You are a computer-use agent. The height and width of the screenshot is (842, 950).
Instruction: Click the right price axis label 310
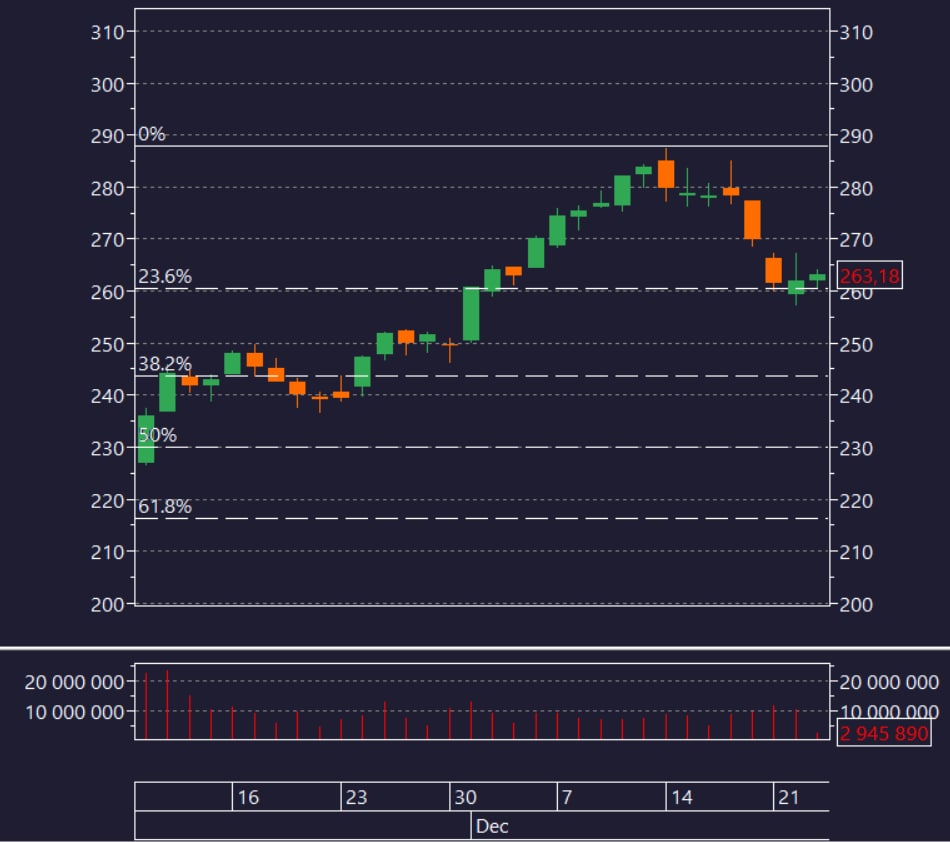coord(856,32)
